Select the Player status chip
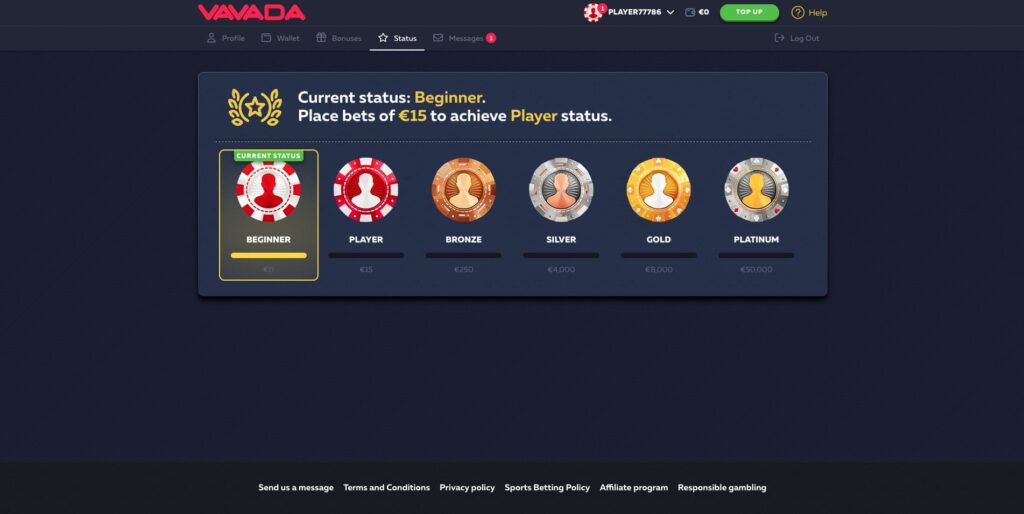Image resolution: width=1024 pixels, height=514 pixels. 366,190
